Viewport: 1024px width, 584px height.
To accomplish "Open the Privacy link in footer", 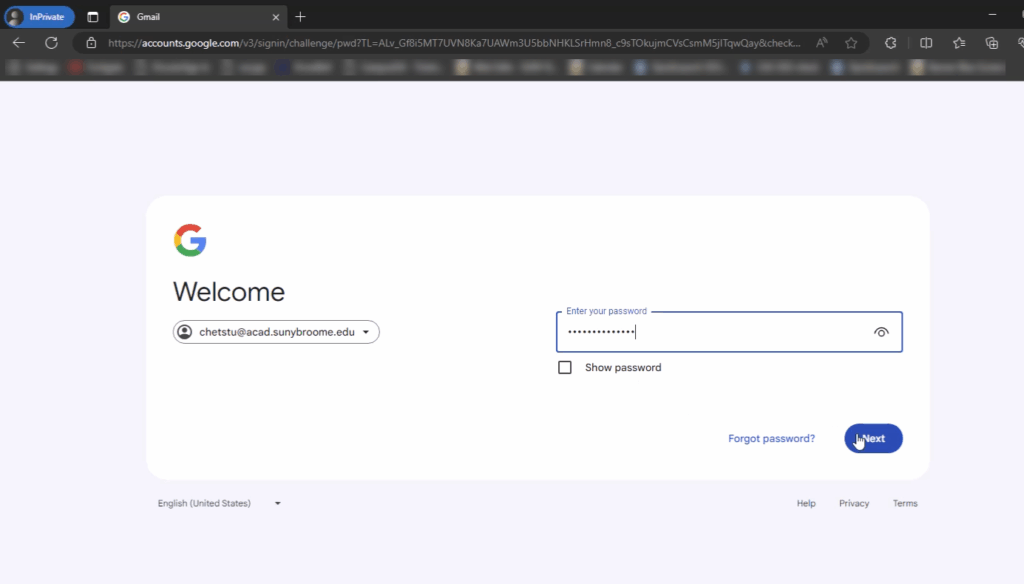I will [x=854, y=504].
